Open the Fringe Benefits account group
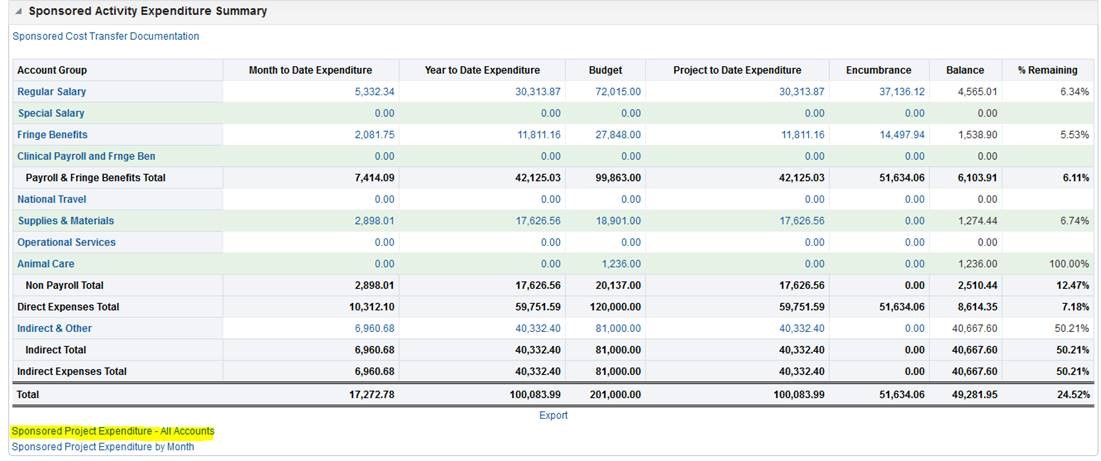 click(52, 135)
